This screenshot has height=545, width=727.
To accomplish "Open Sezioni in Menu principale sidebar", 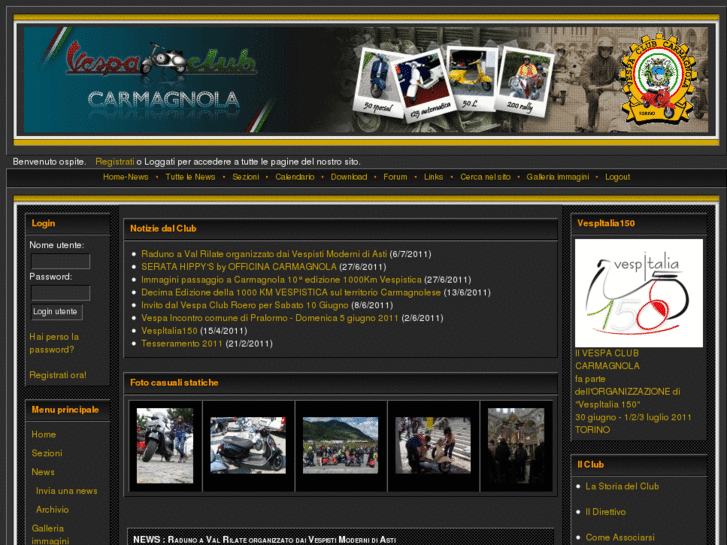I will (x=47, y=453).
